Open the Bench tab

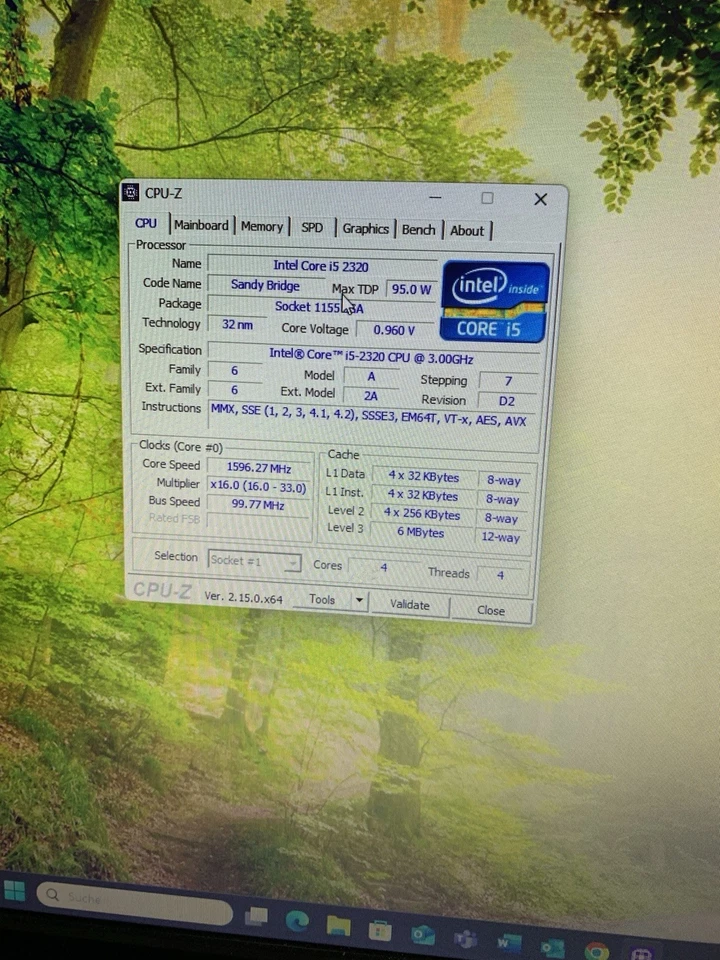pos(418,230)
